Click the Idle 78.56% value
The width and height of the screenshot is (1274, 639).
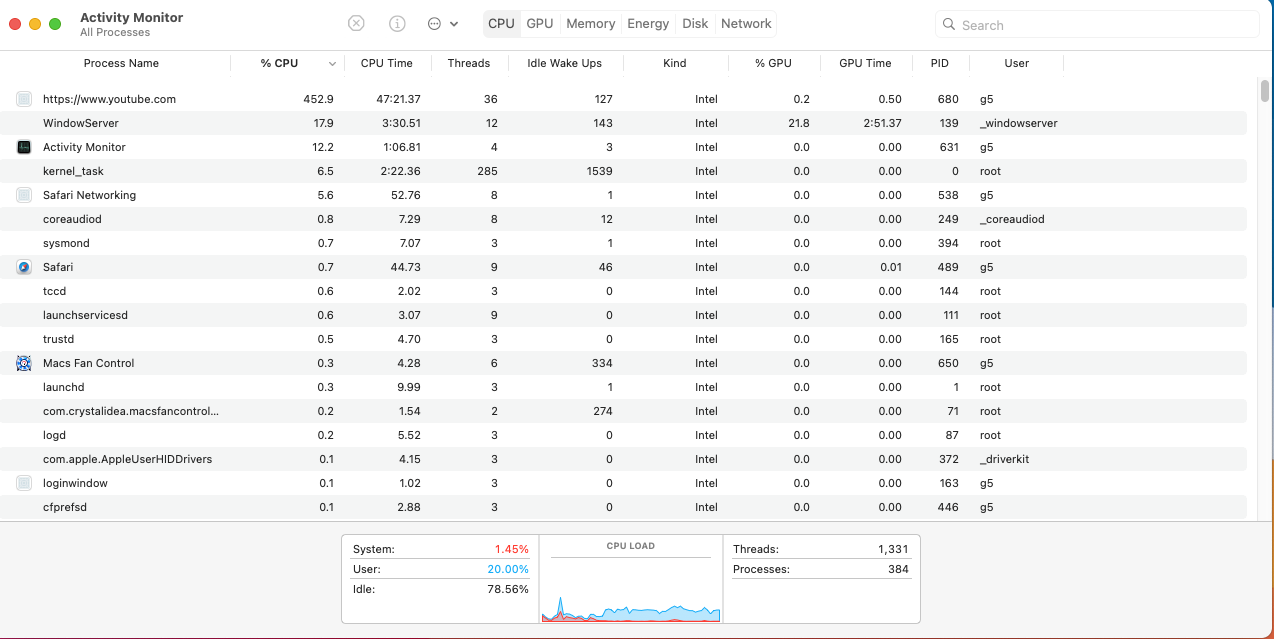click(508, 589)
